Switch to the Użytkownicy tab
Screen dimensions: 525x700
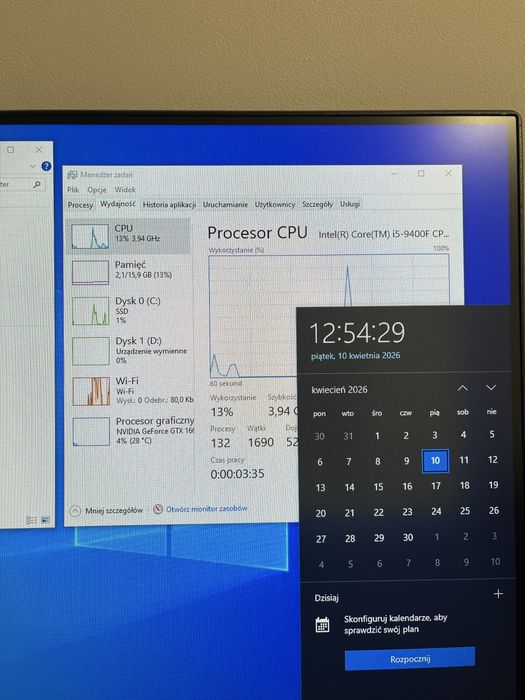point(275,204)
